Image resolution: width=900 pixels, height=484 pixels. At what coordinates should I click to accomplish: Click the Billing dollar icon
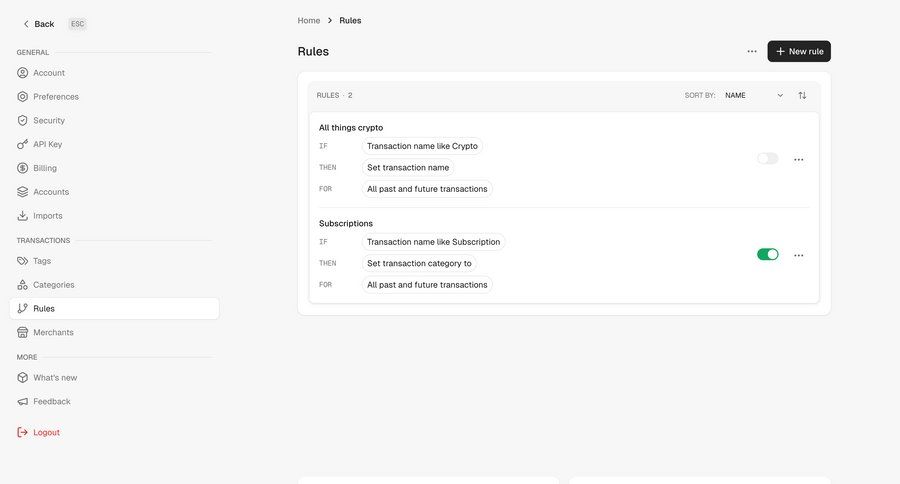pyautogui.click(x=22, y=168)
